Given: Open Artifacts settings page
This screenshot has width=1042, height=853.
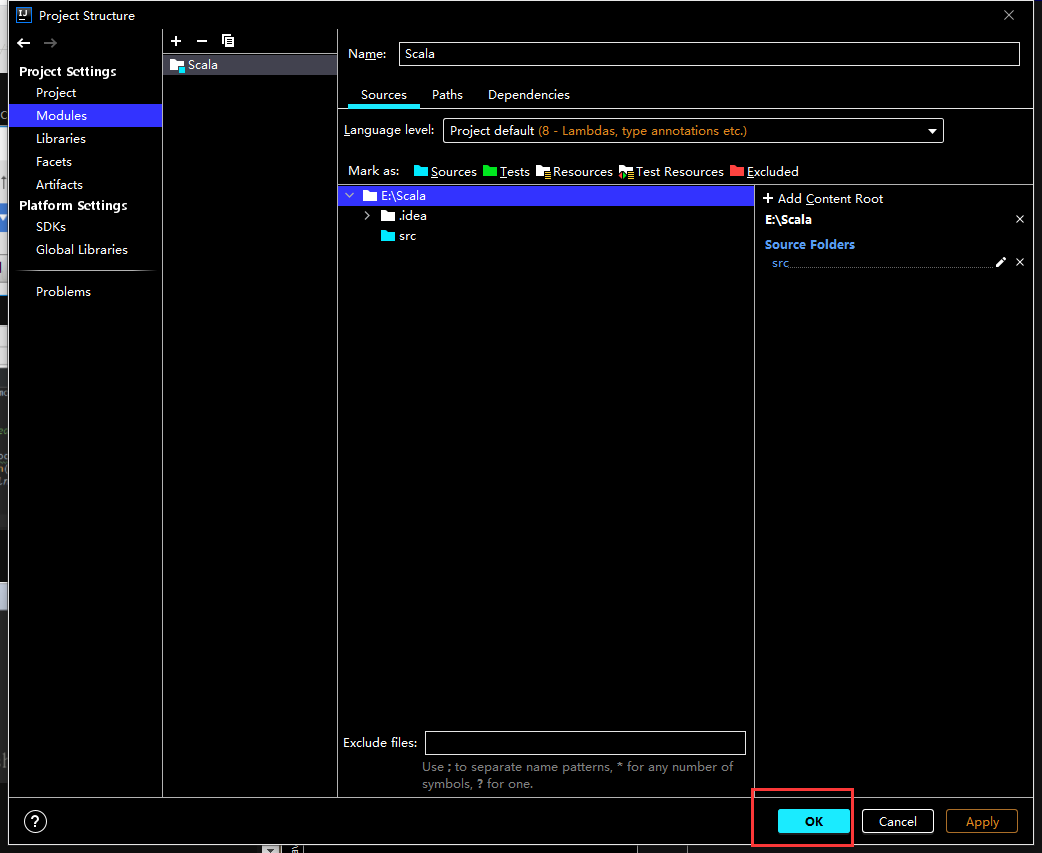Looking at the screenshot, I should (59, 185).
